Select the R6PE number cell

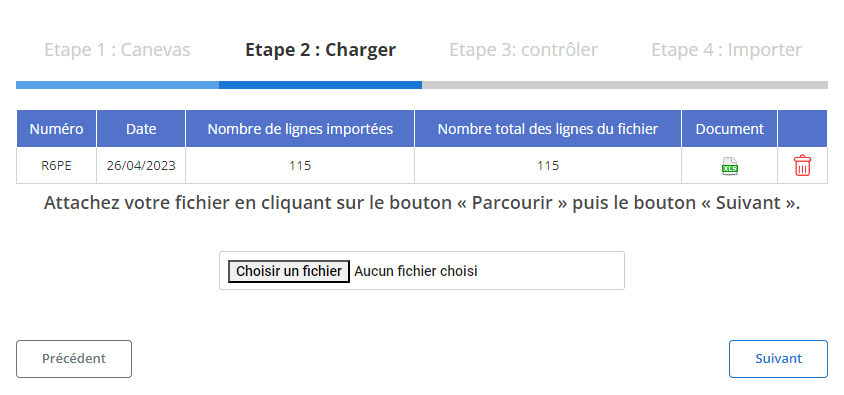pos(57,166)
